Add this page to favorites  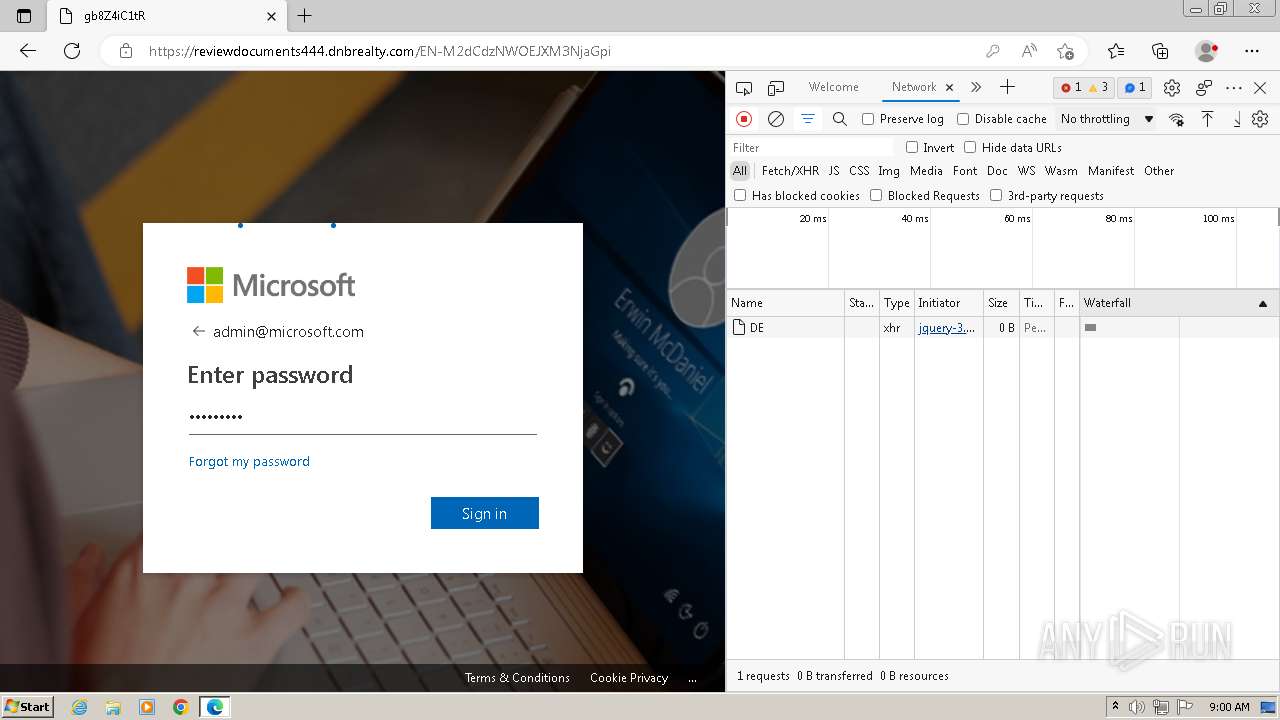click(x=1065, y=51)
